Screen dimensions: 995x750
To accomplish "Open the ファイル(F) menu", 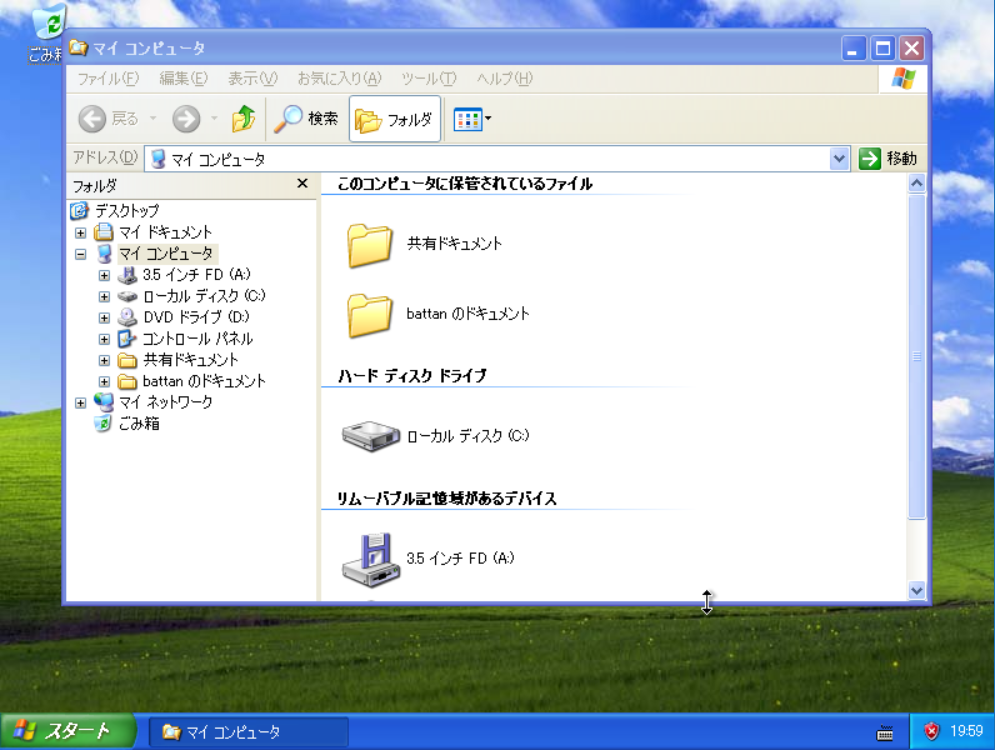I will (x=108, y=79).
